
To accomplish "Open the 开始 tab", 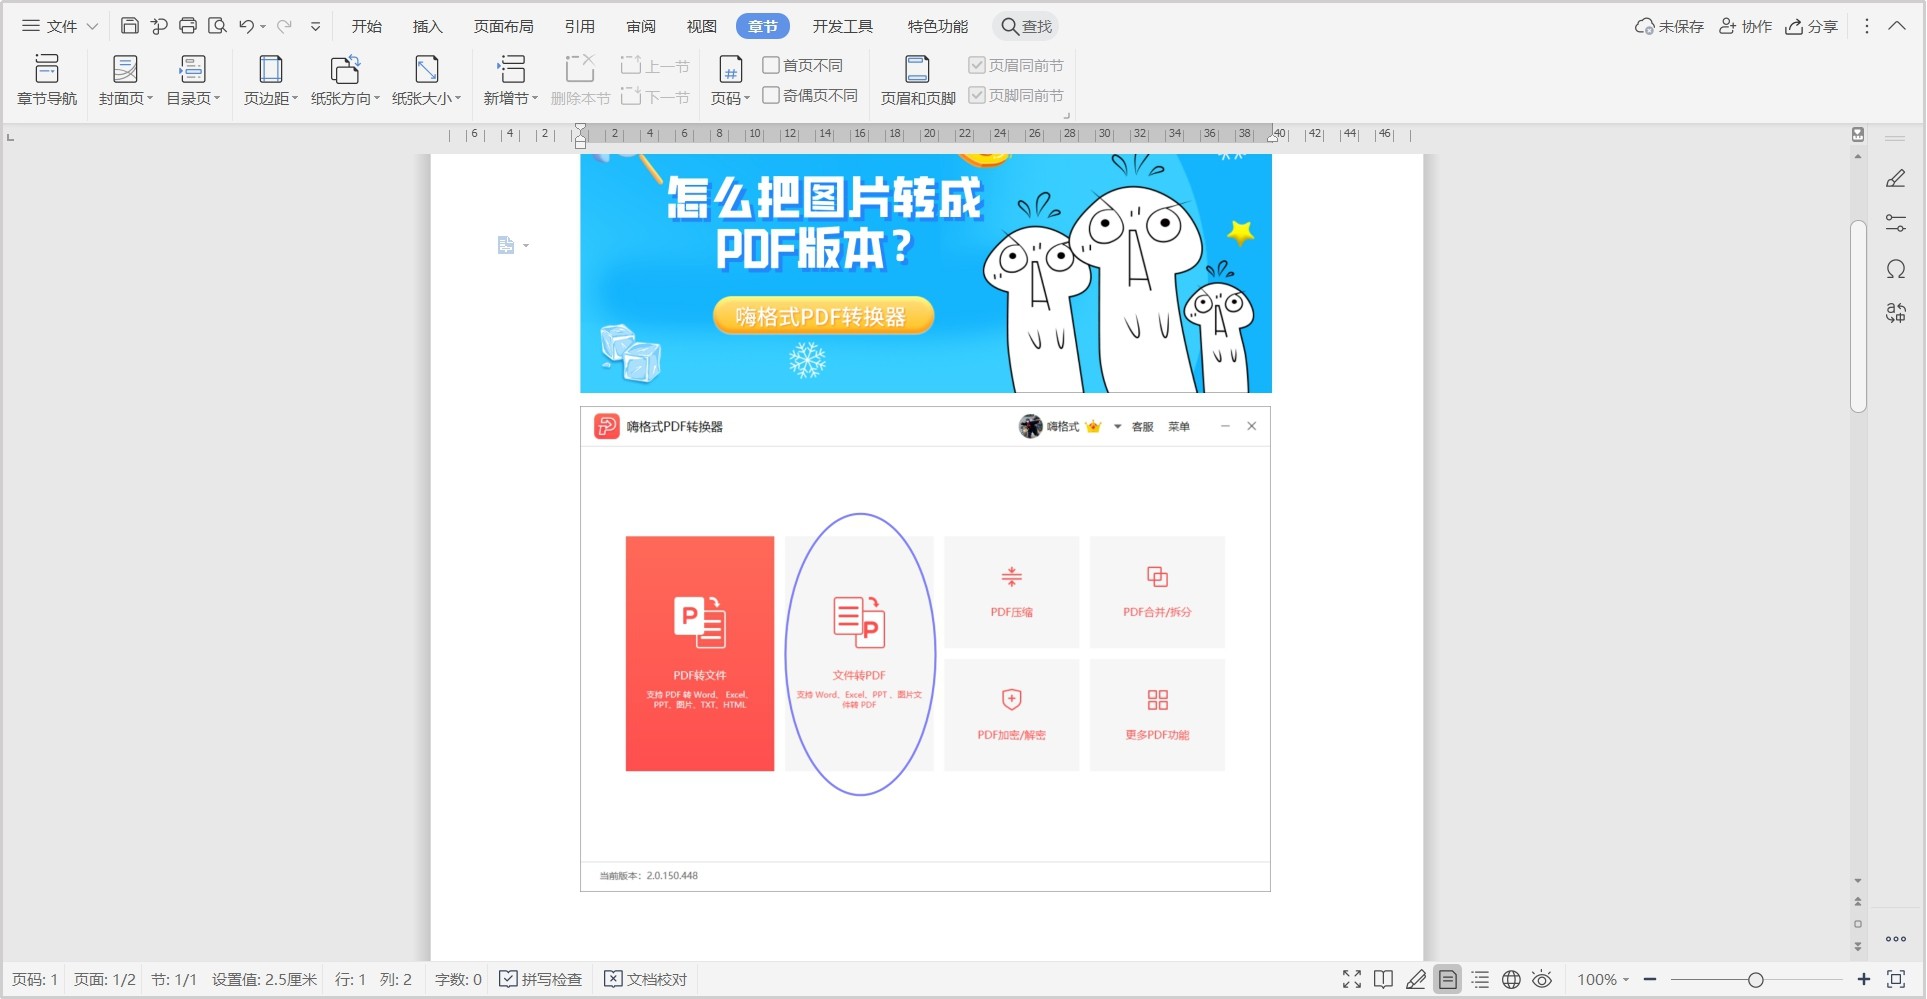I will tap(367, 27).
